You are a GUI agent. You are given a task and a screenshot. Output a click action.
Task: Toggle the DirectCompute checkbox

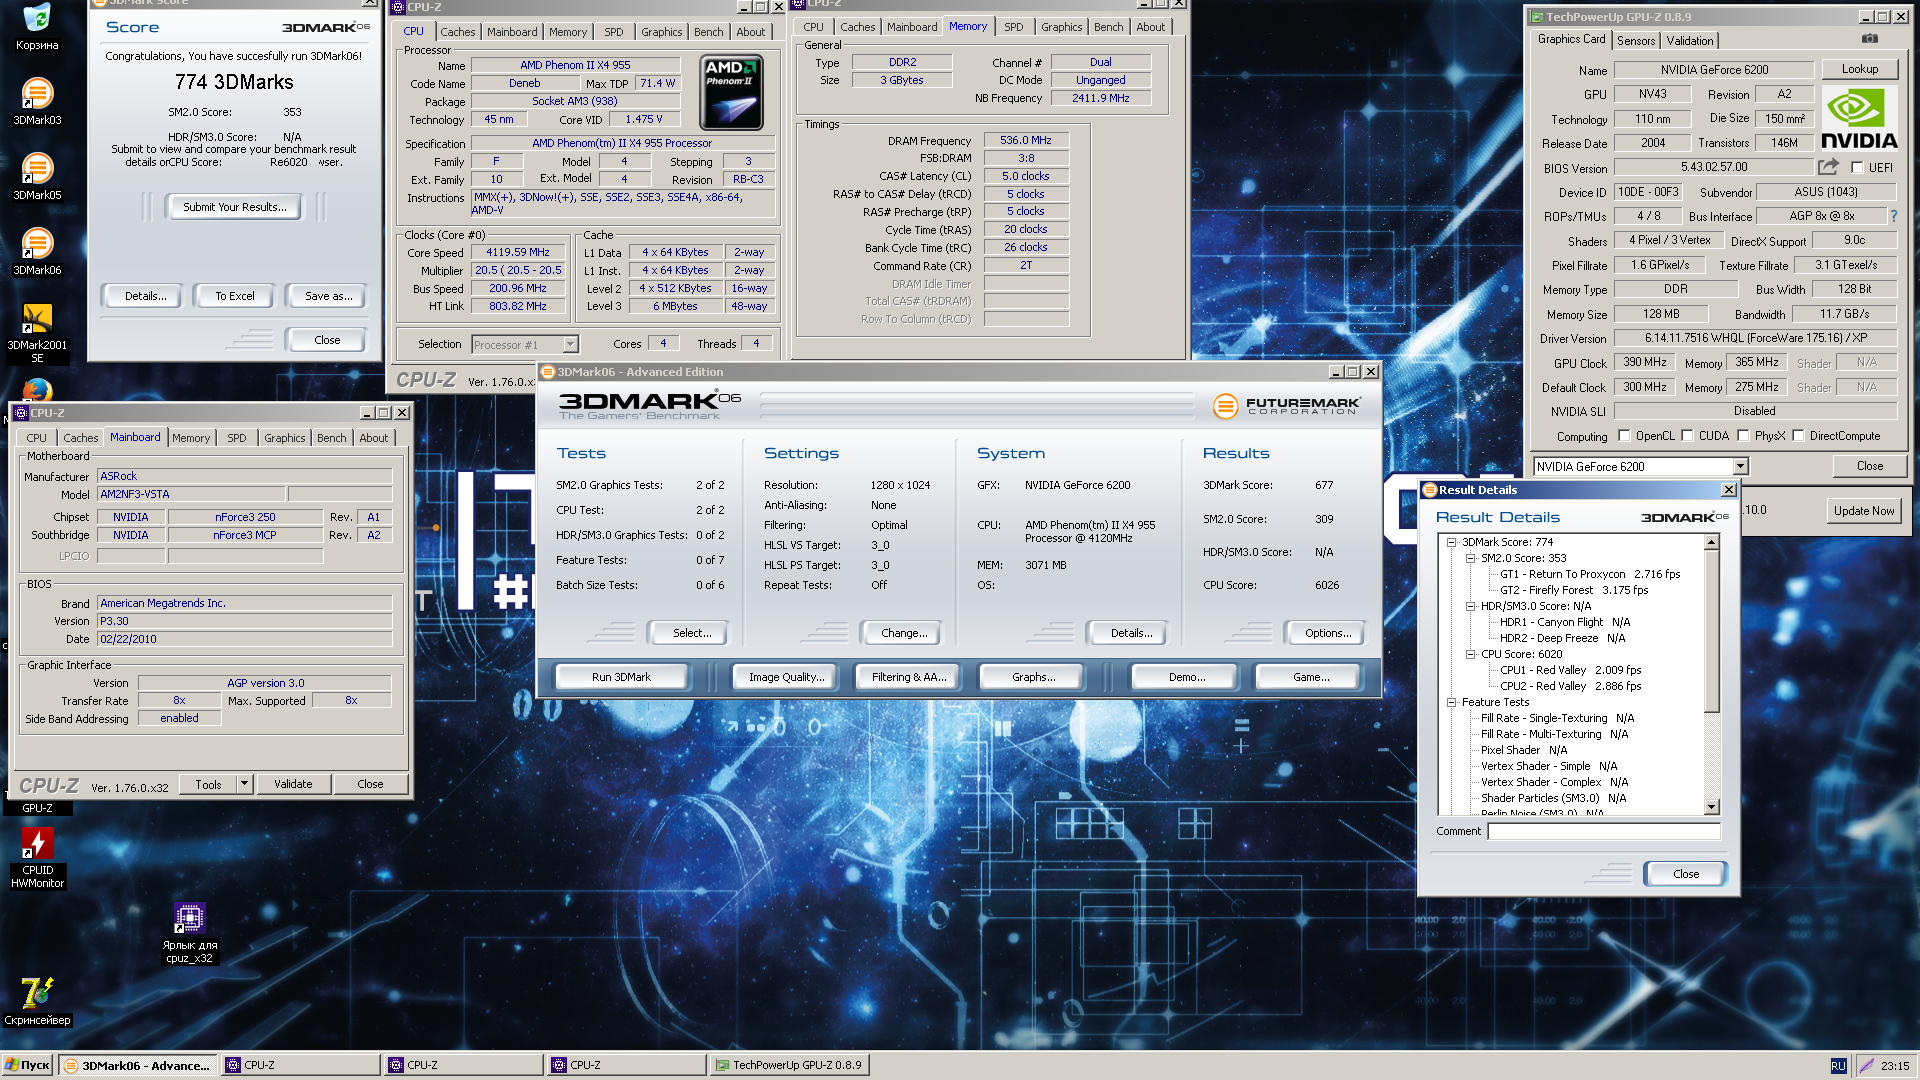click(1798, 436)
